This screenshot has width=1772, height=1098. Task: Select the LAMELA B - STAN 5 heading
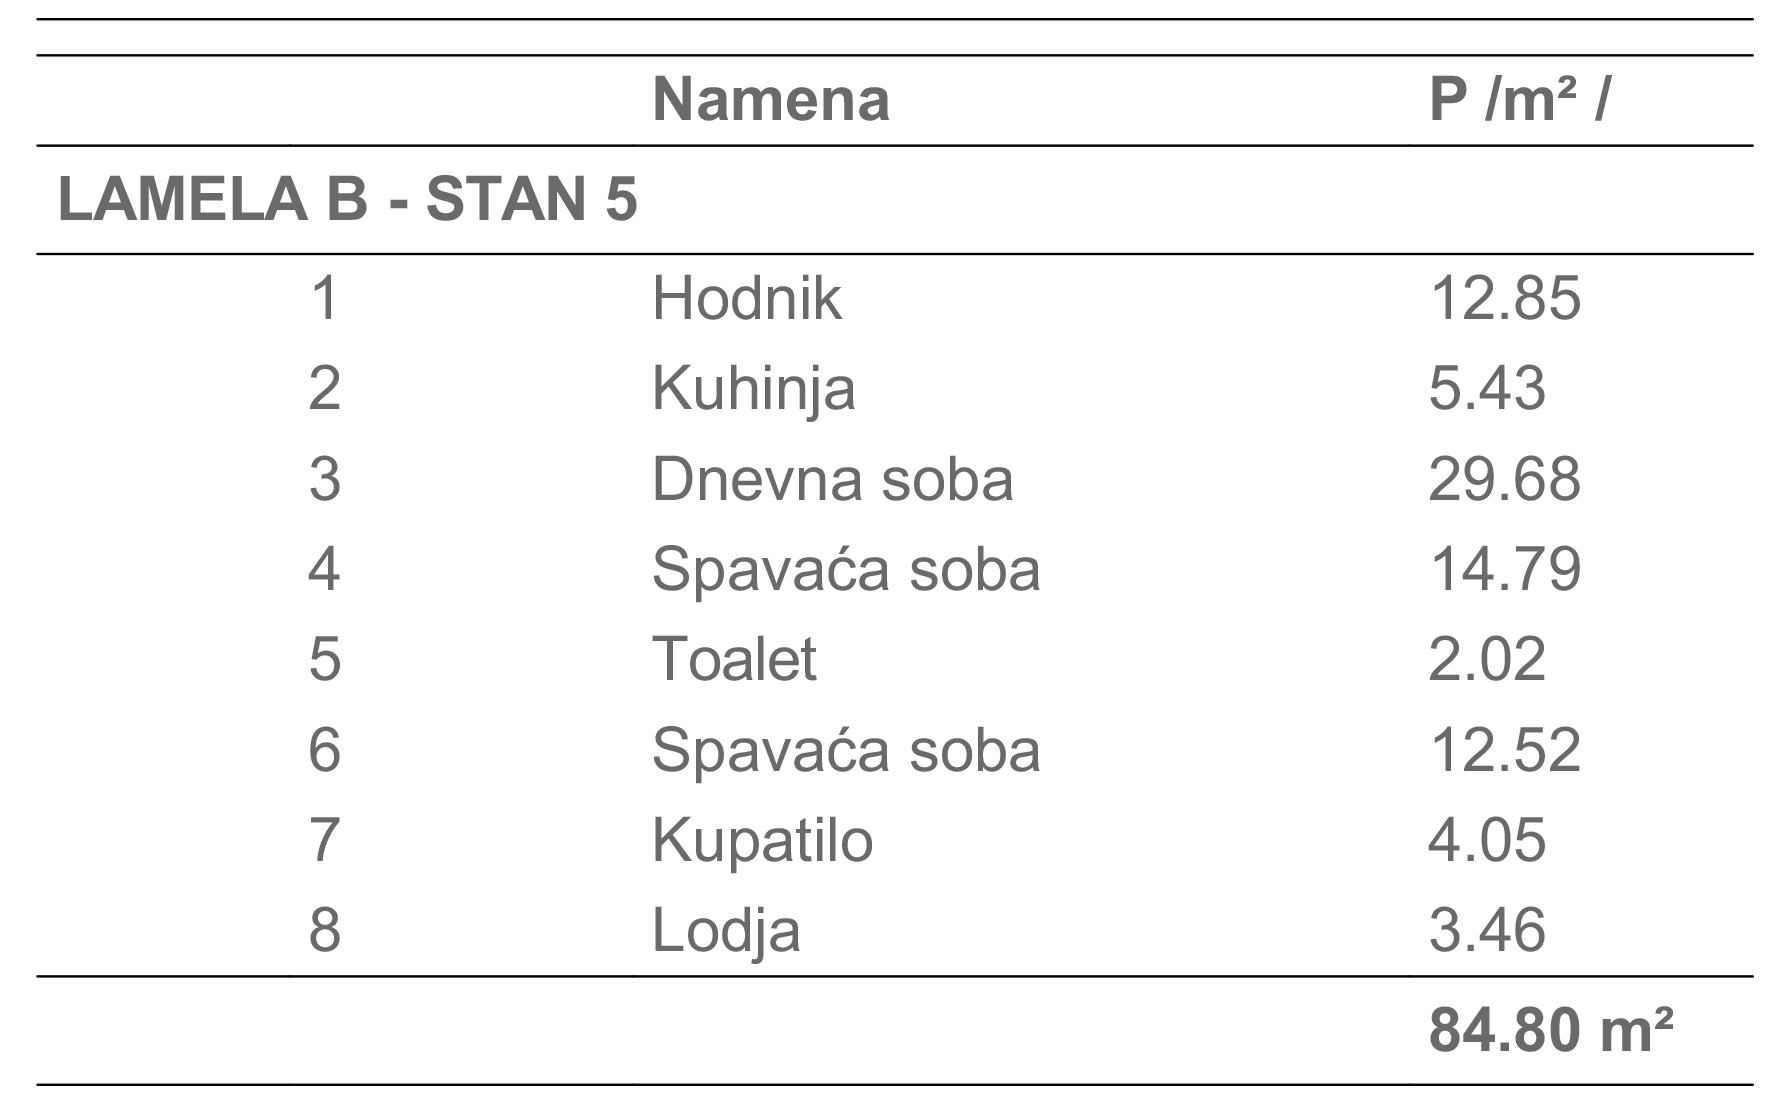coord(347,199)
